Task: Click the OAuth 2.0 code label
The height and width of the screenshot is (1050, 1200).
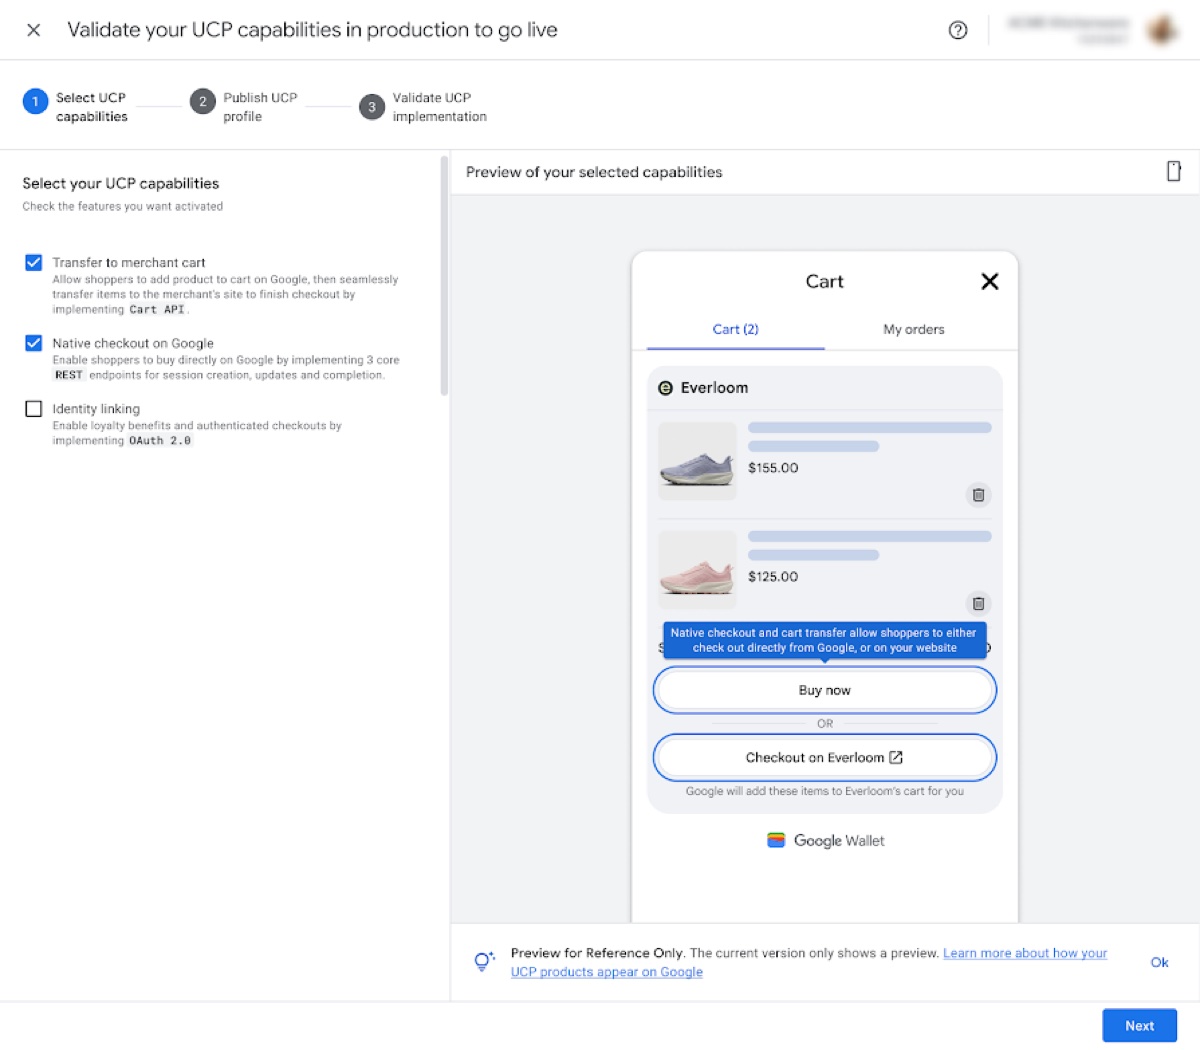Action: click(160, 441)
